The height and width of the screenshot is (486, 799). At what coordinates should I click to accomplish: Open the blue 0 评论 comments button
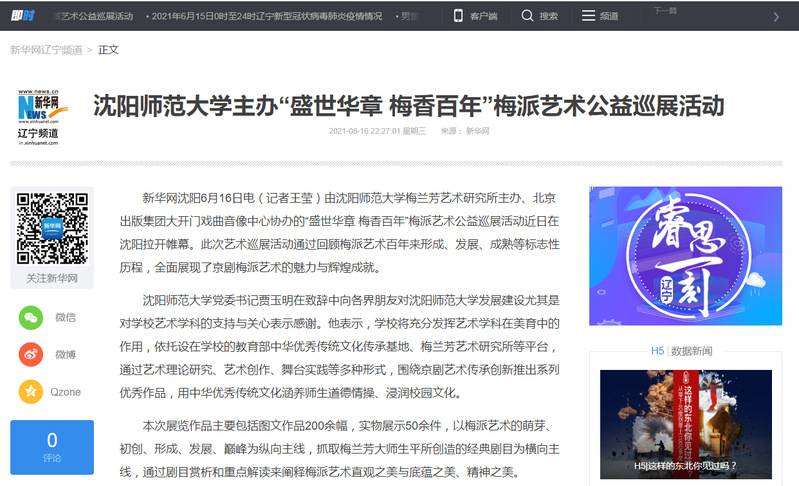51,446
